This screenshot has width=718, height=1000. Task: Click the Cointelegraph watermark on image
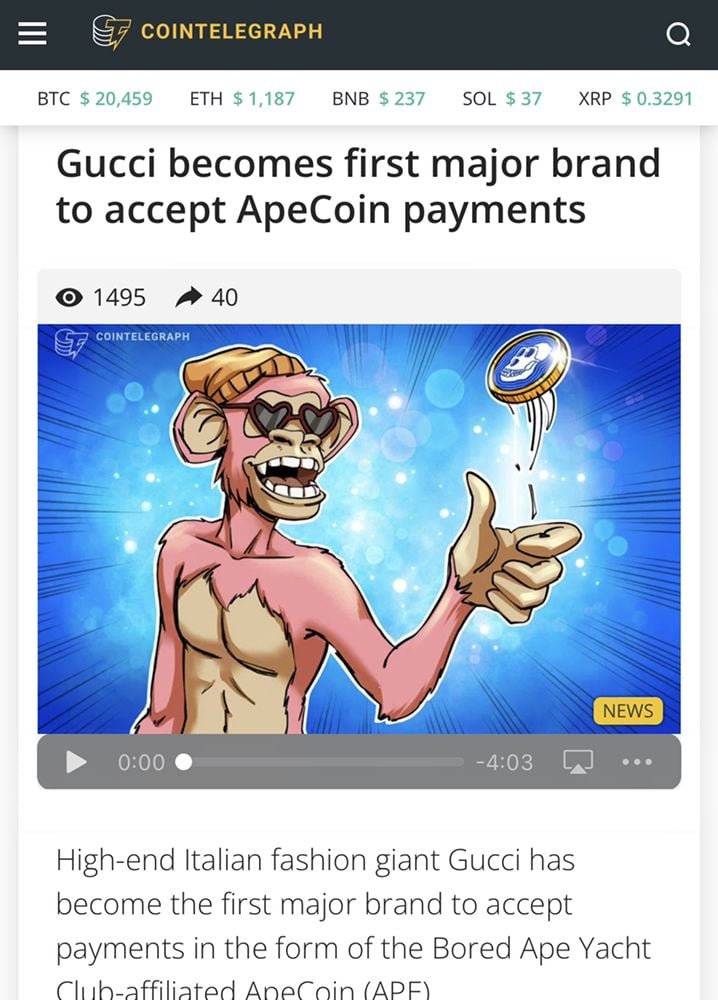coord(122,342)
